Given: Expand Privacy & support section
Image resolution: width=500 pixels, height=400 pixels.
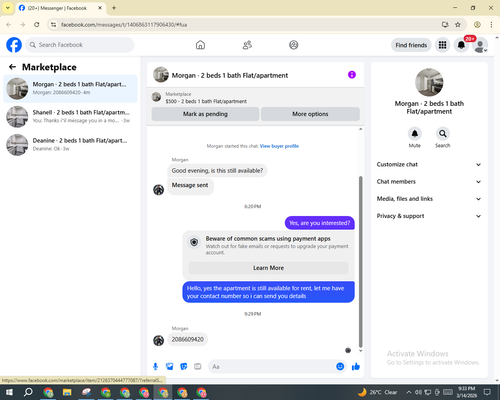Looking at the screenshot, I should [x=429, y=216].
